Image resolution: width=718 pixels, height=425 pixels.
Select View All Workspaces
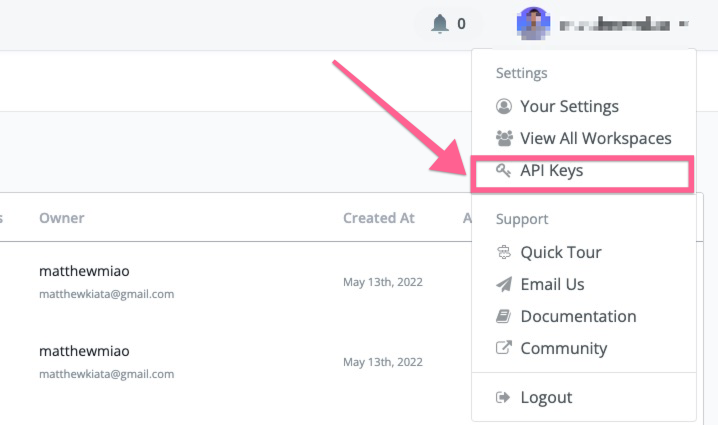pos(596,138)
